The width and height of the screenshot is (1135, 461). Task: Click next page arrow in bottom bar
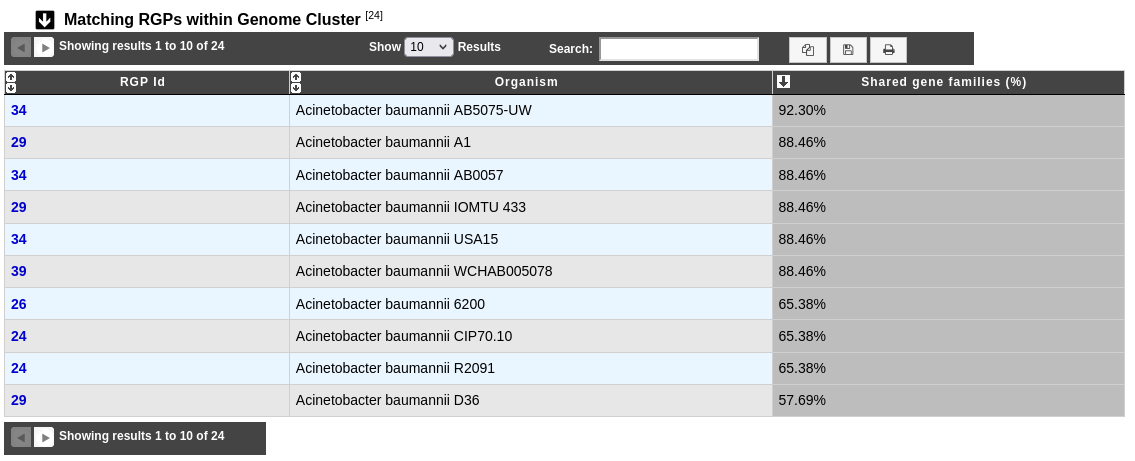(44, 437)
